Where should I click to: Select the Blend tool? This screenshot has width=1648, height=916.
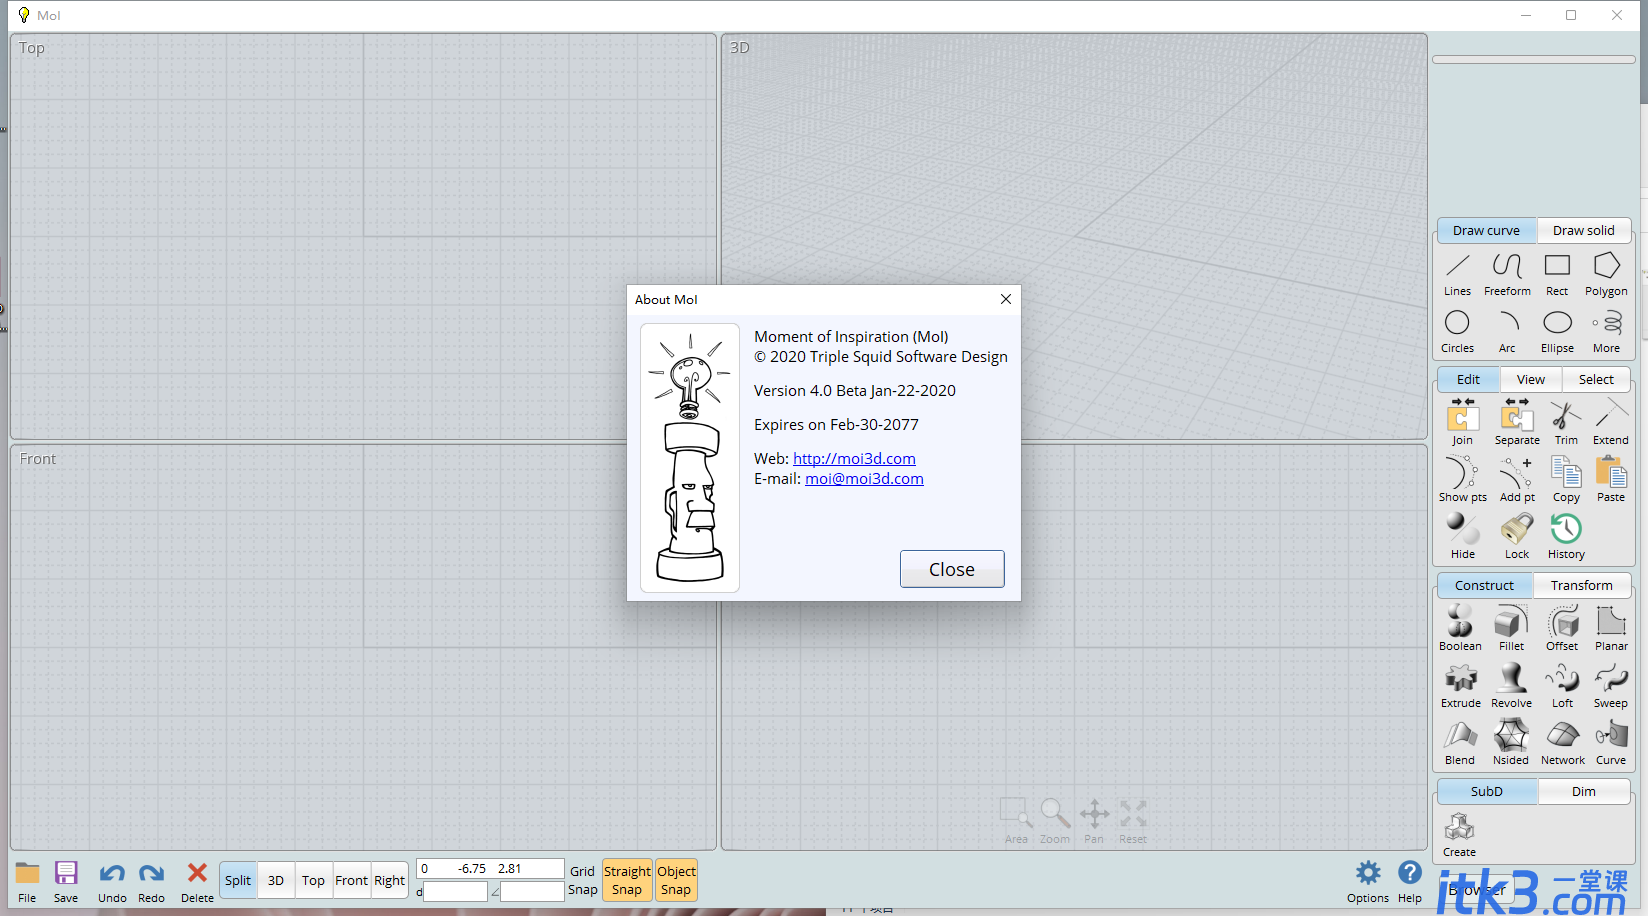click(x=1460, y=742)
